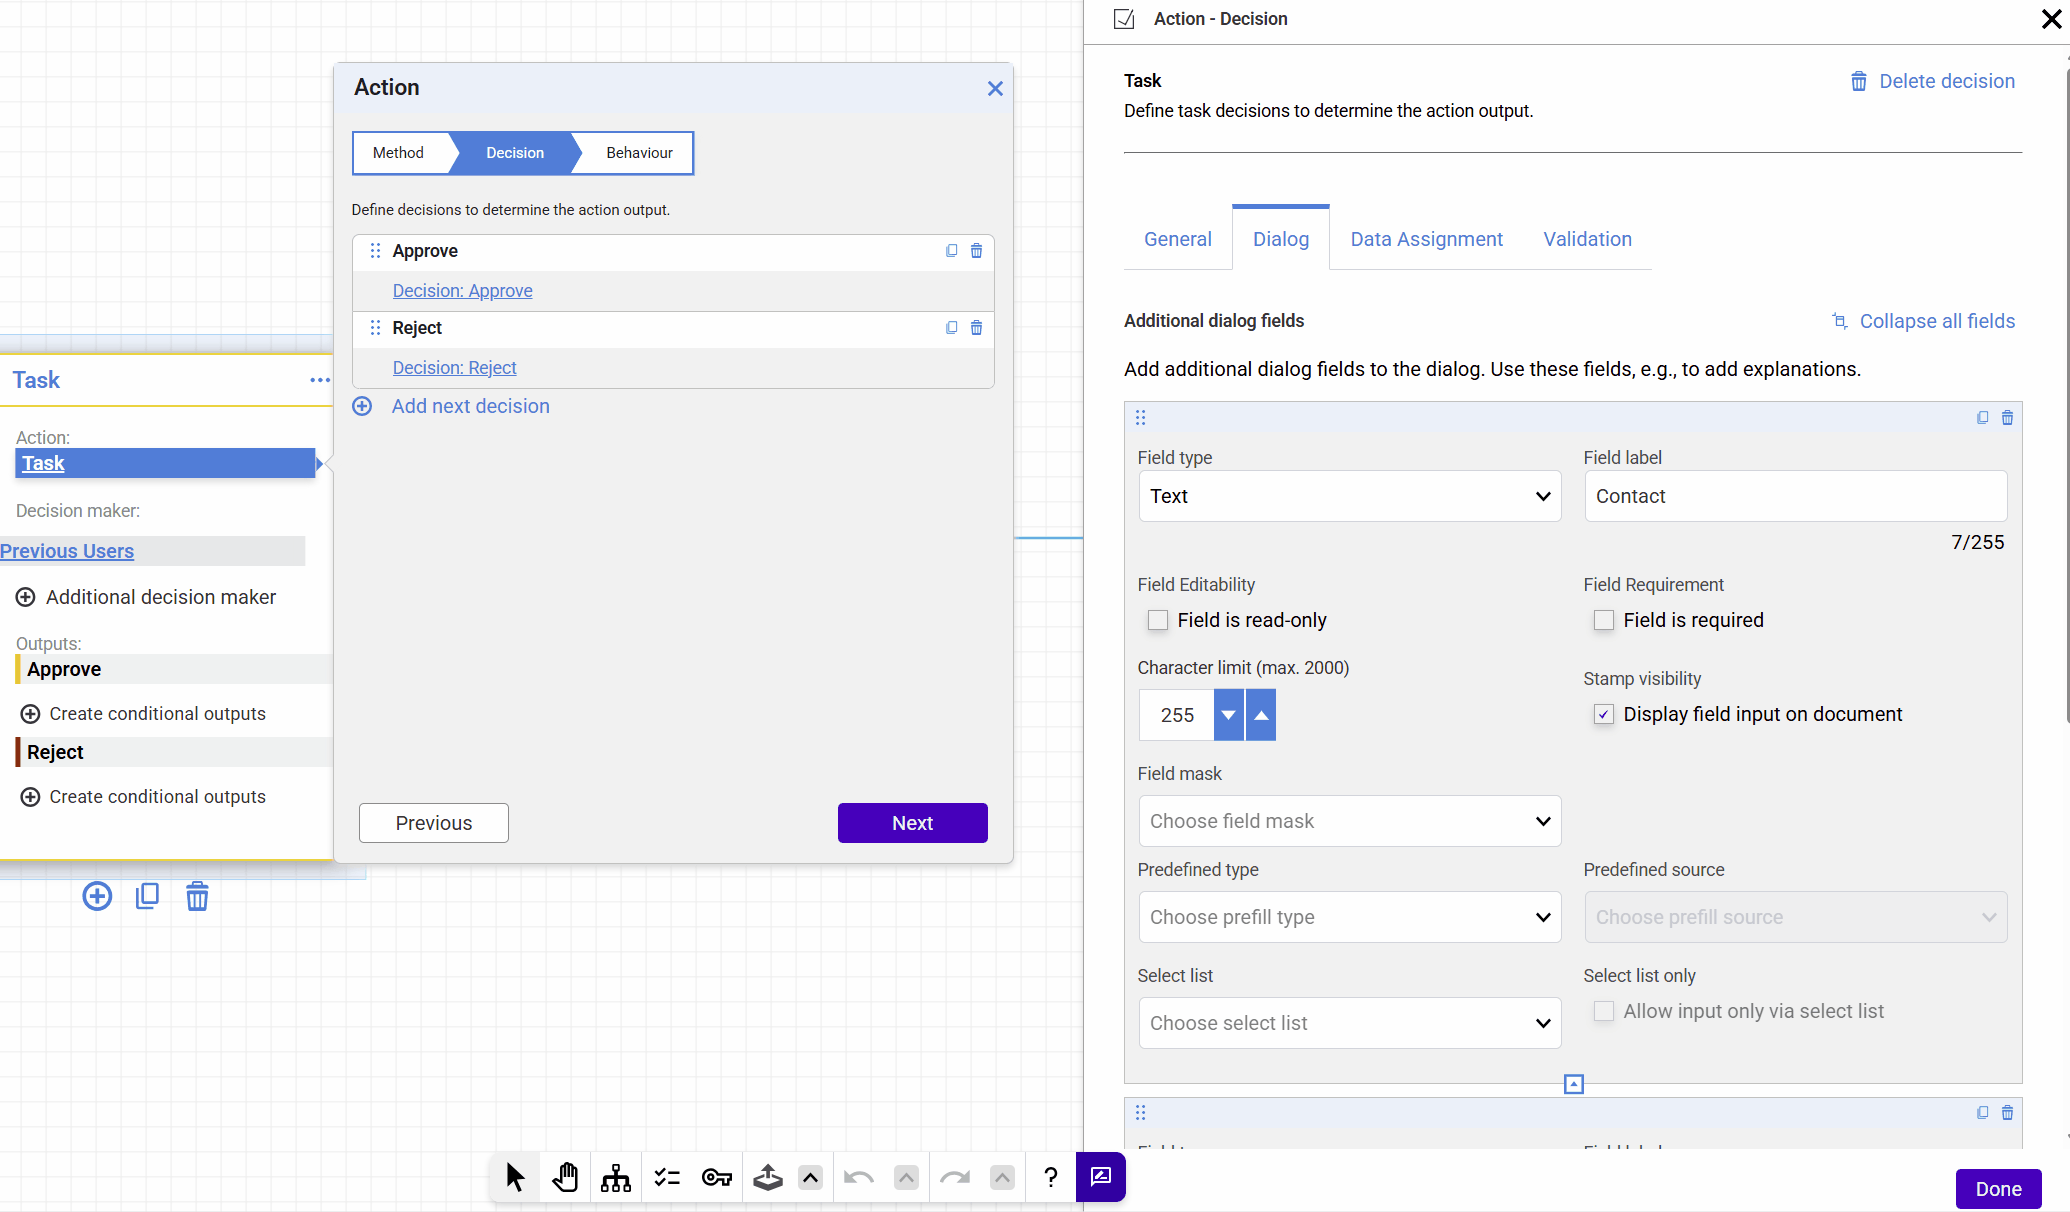This screenshot has width=2070, height=1212.
Task: Click the key icon in toolbar
Action: click(x=717, y=1177)
